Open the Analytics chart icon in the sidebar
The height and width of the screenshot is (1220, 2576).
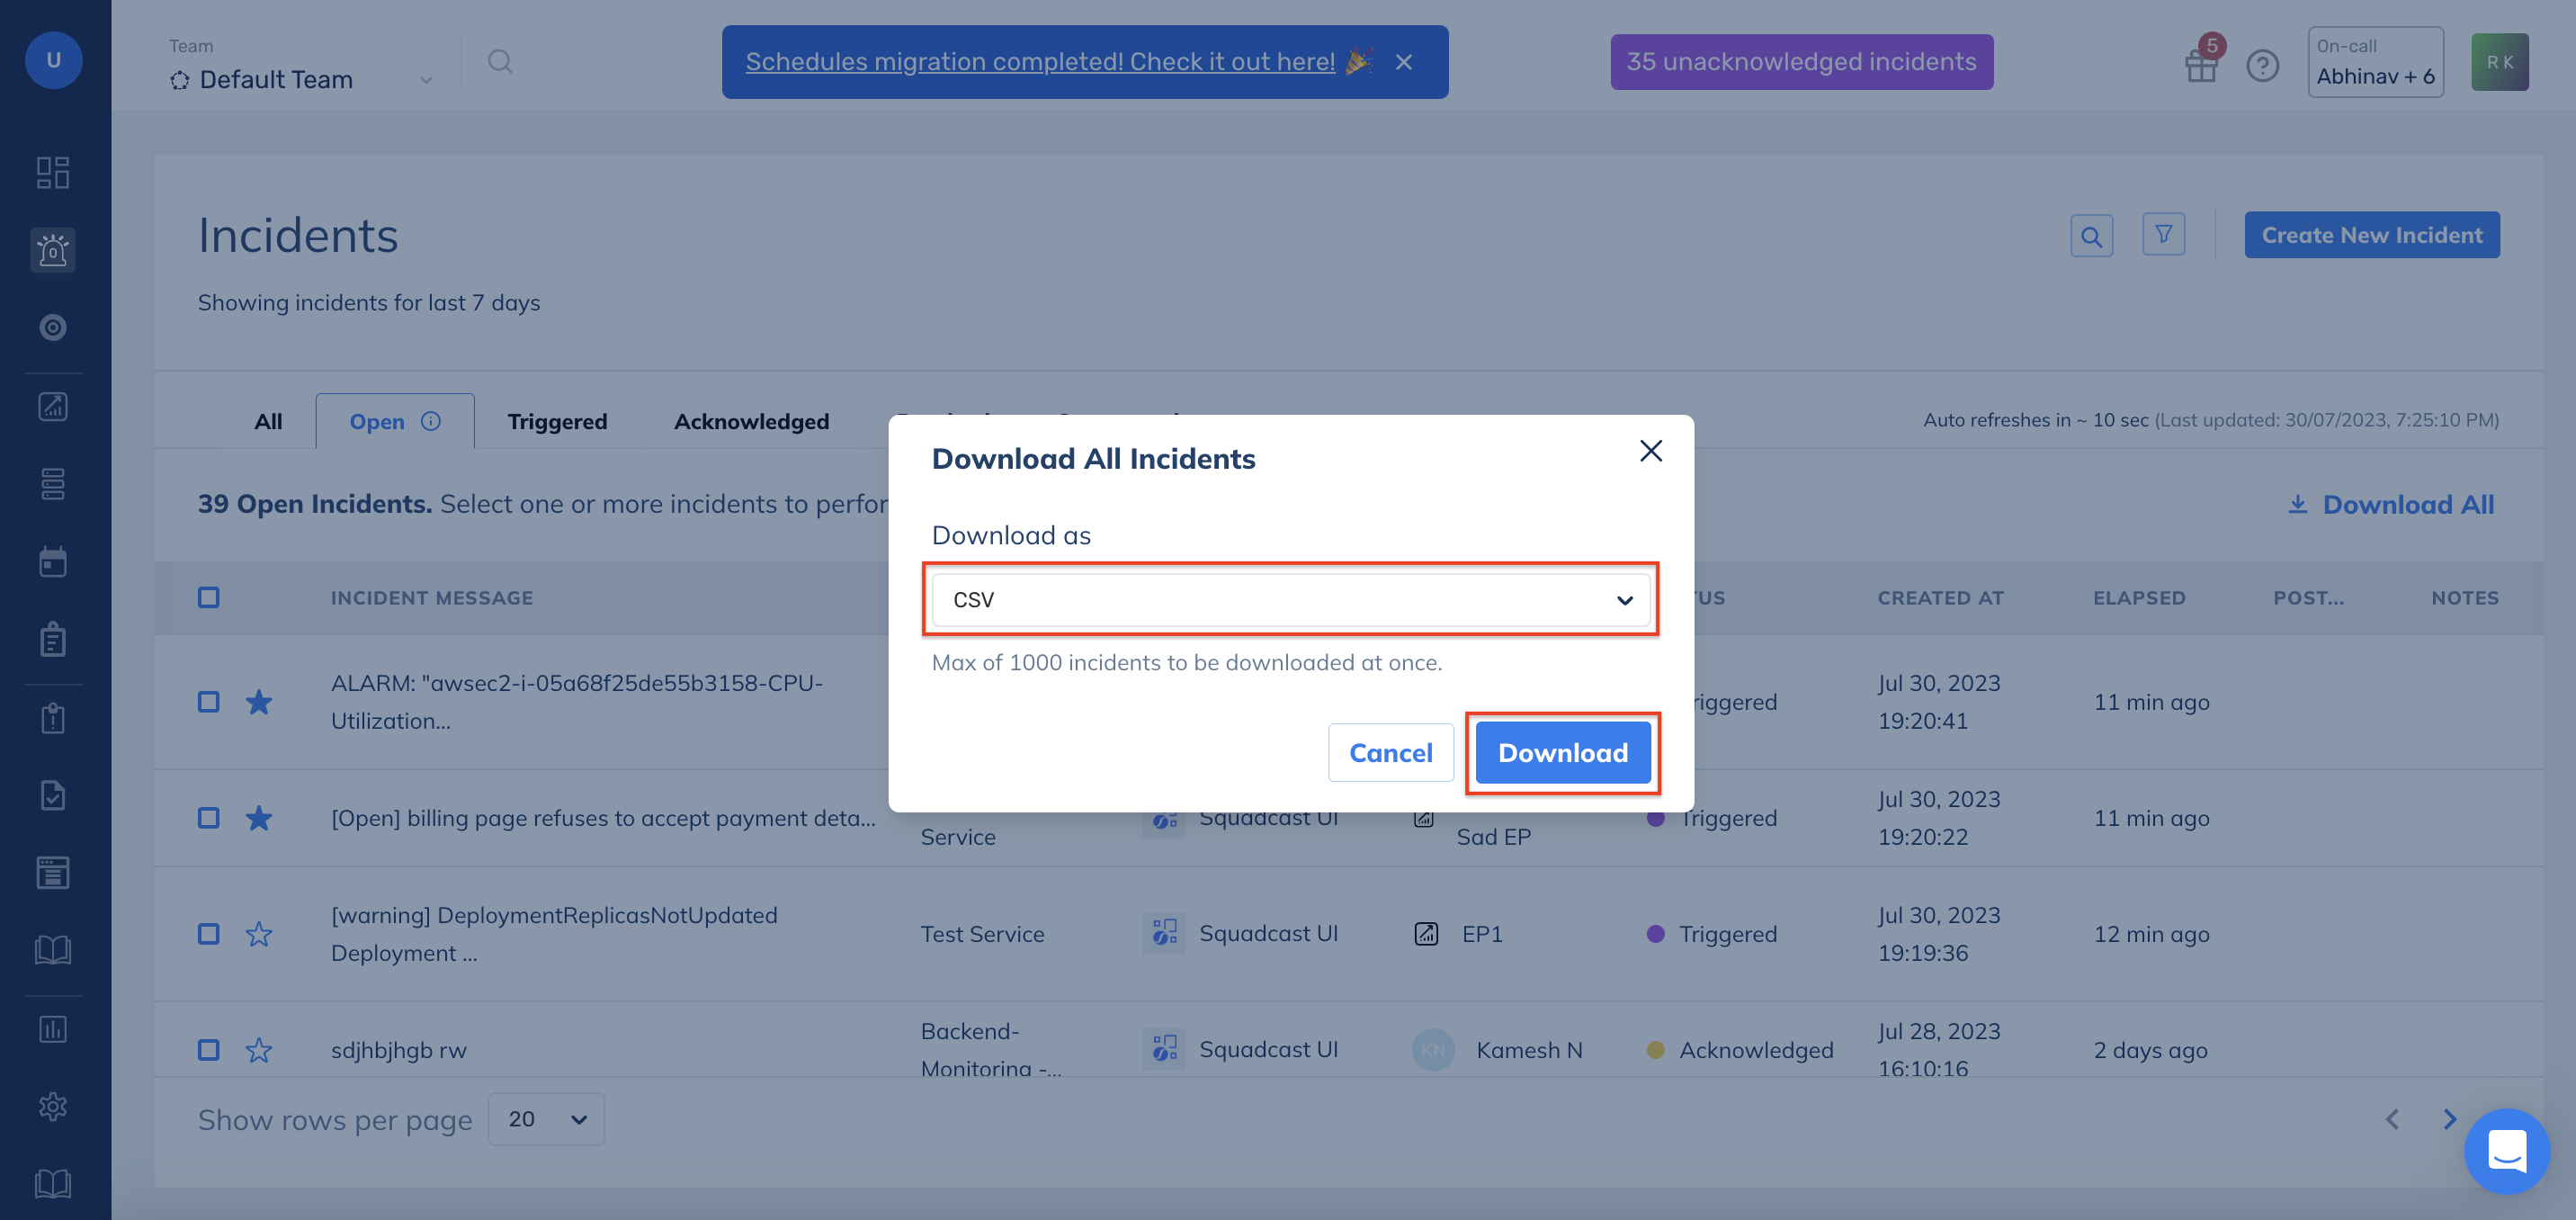(53, 405)
